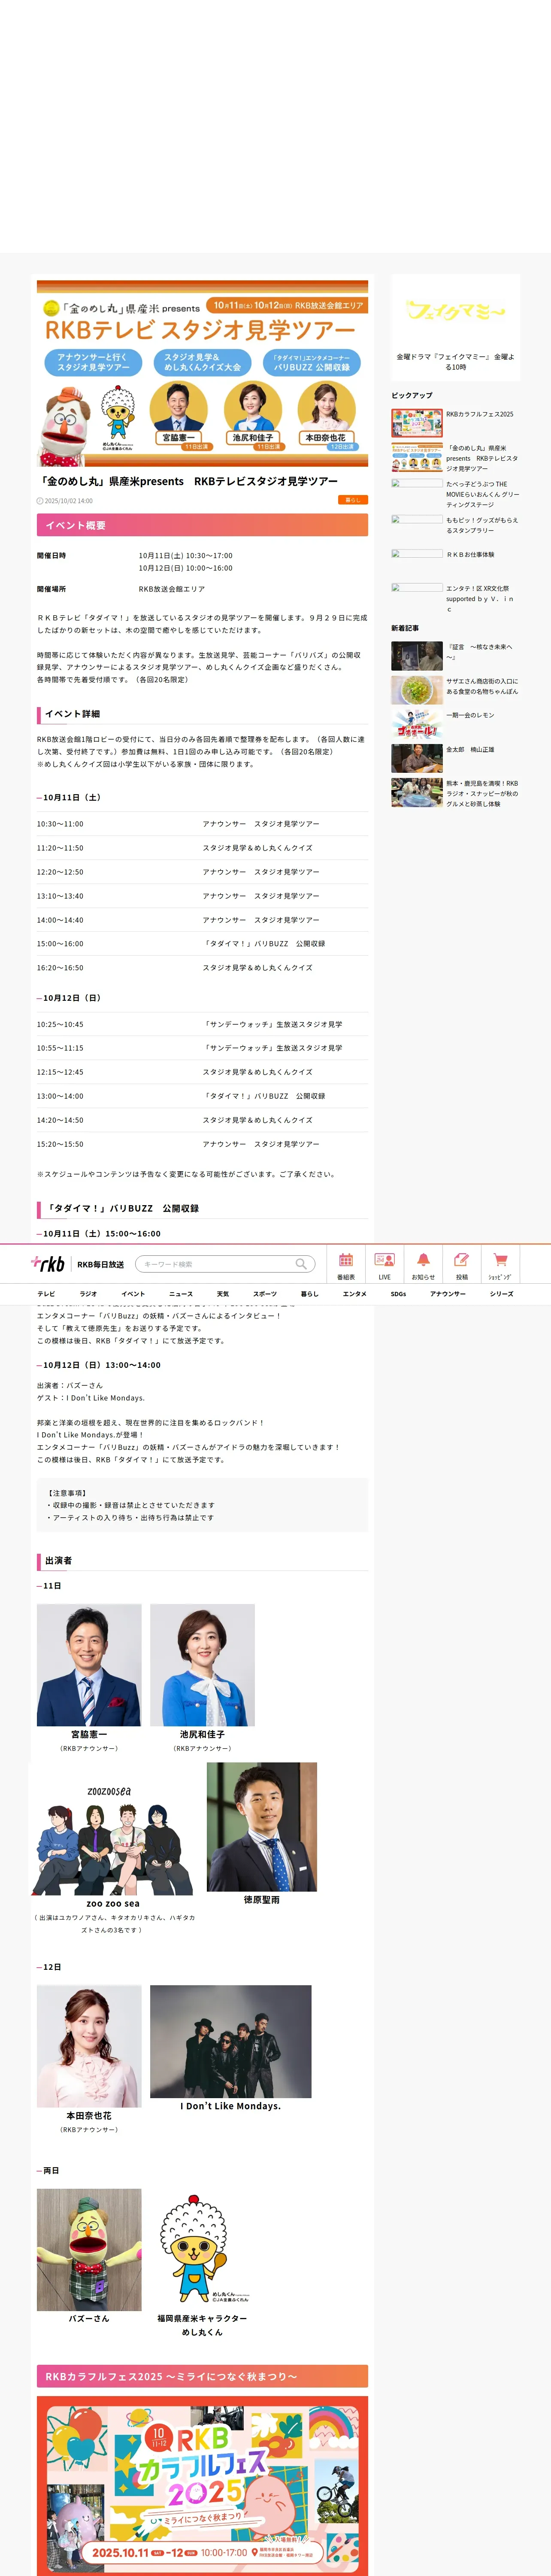Click the magnifier icon in search box

click(300, 1264)
